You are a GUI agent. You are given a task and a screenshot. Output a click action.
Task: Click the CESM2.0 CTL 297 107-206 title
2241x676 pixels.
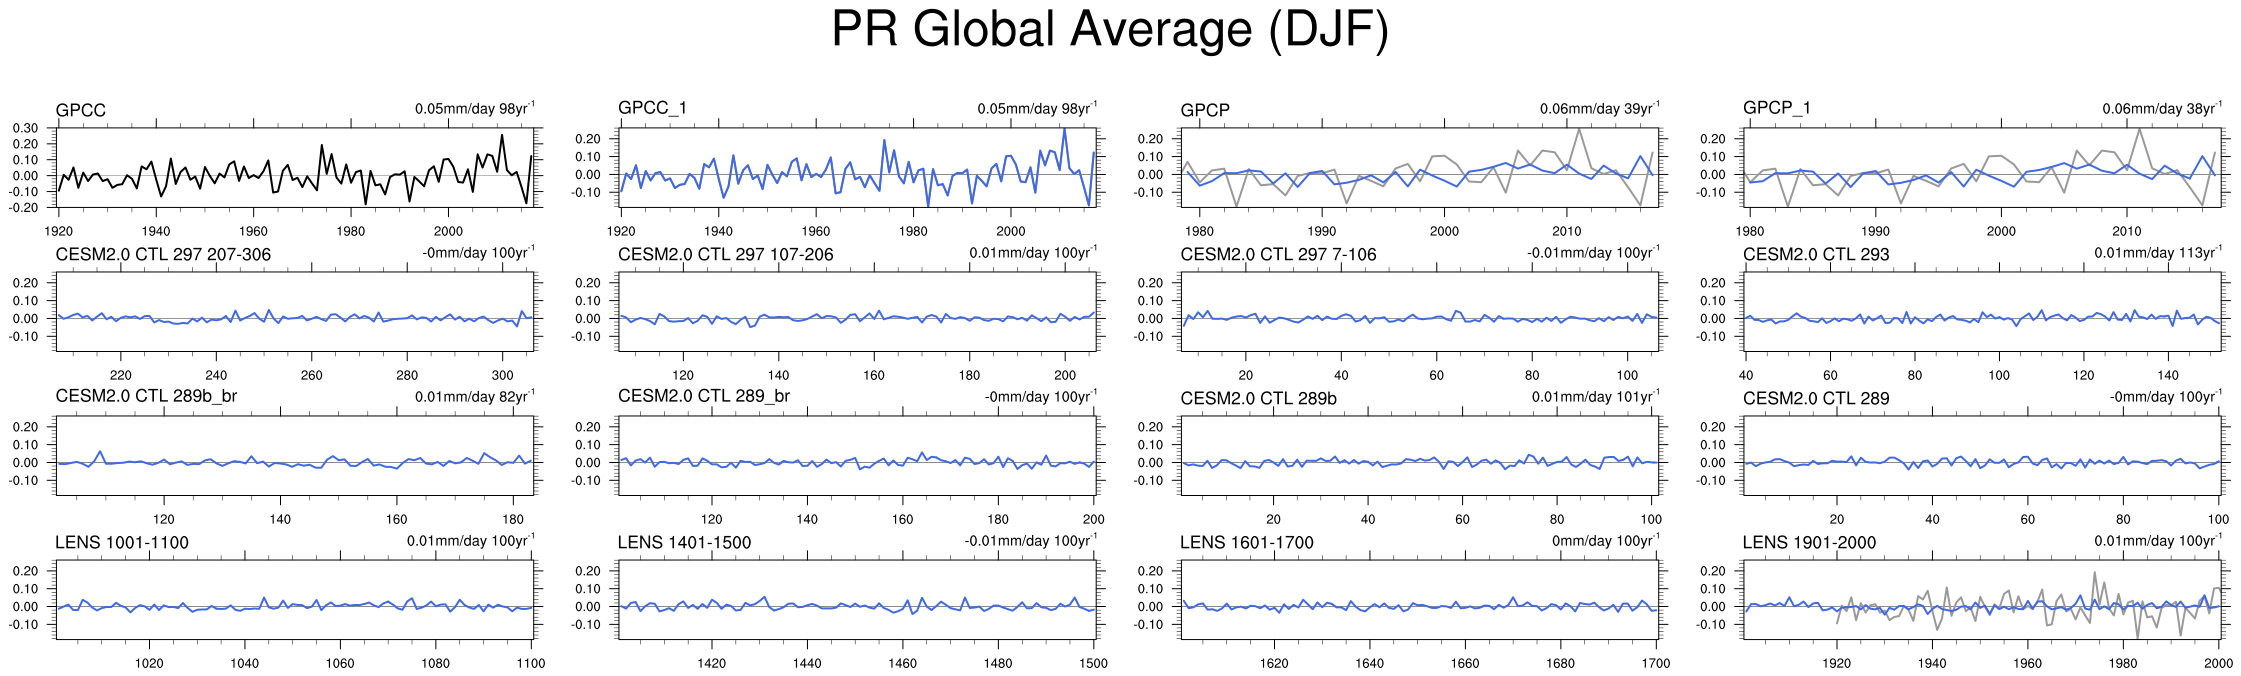pos(725,255)
